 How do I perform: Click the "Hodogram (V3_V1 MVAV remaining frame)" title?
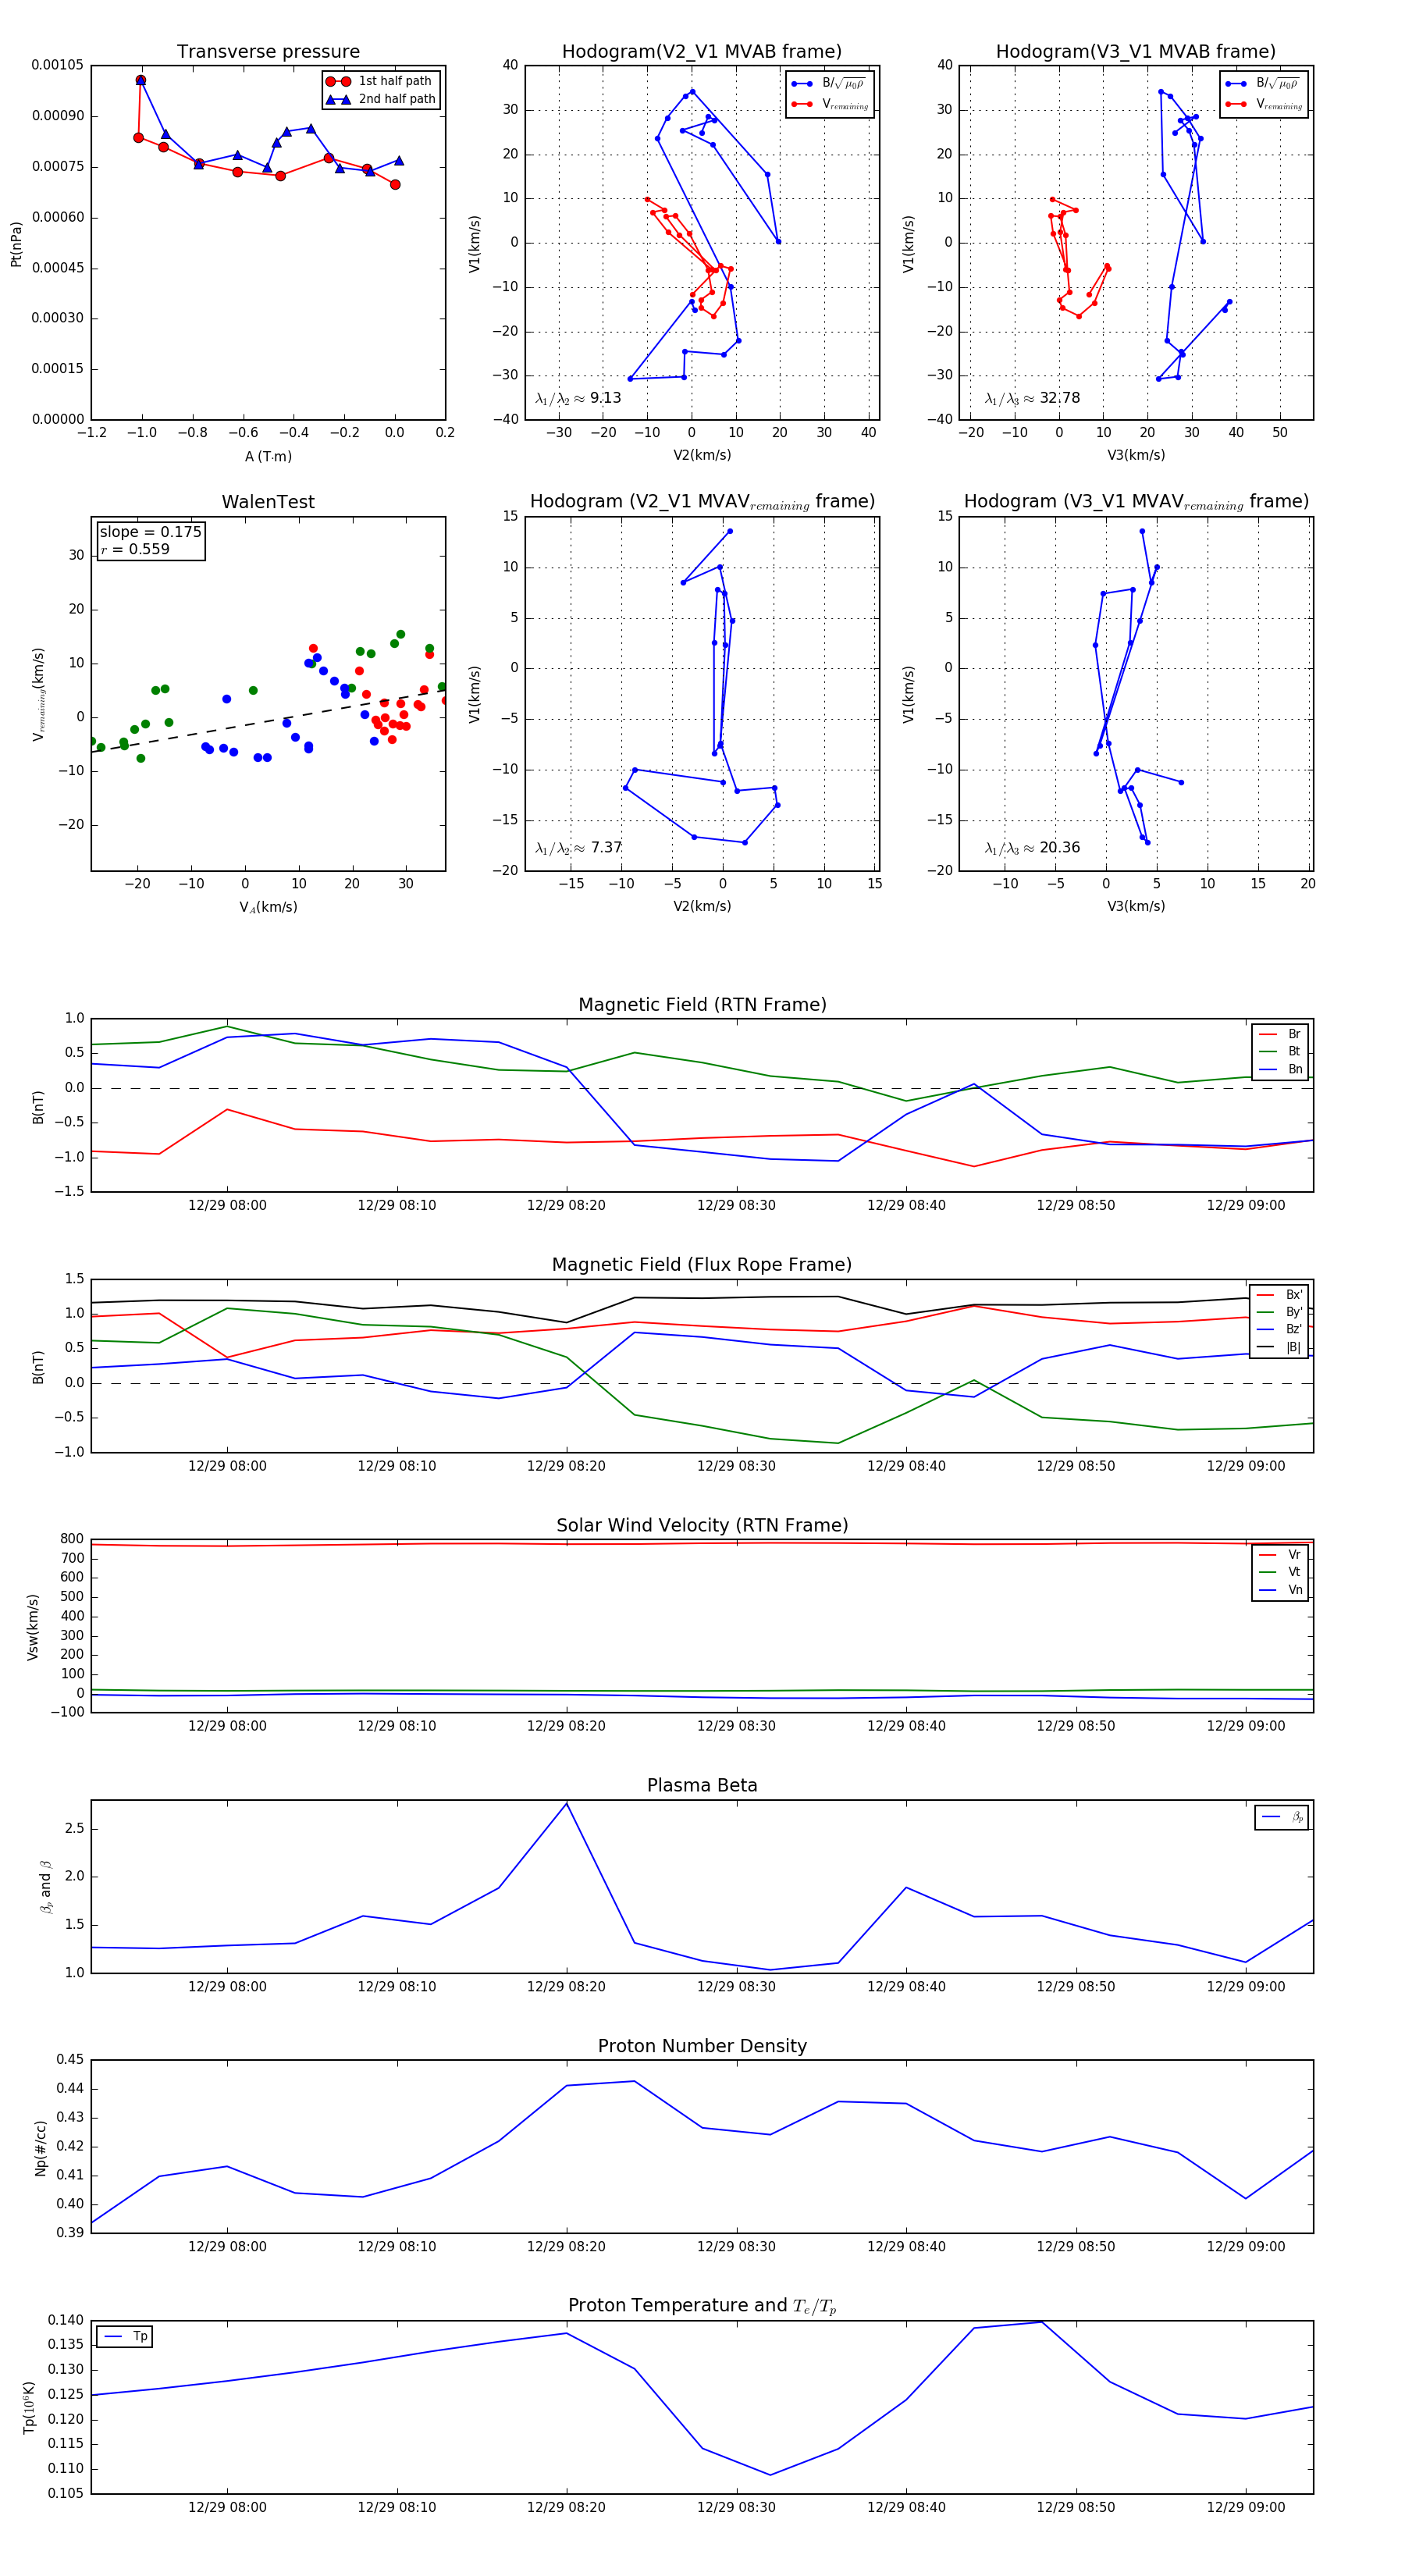click(1136, 502)
